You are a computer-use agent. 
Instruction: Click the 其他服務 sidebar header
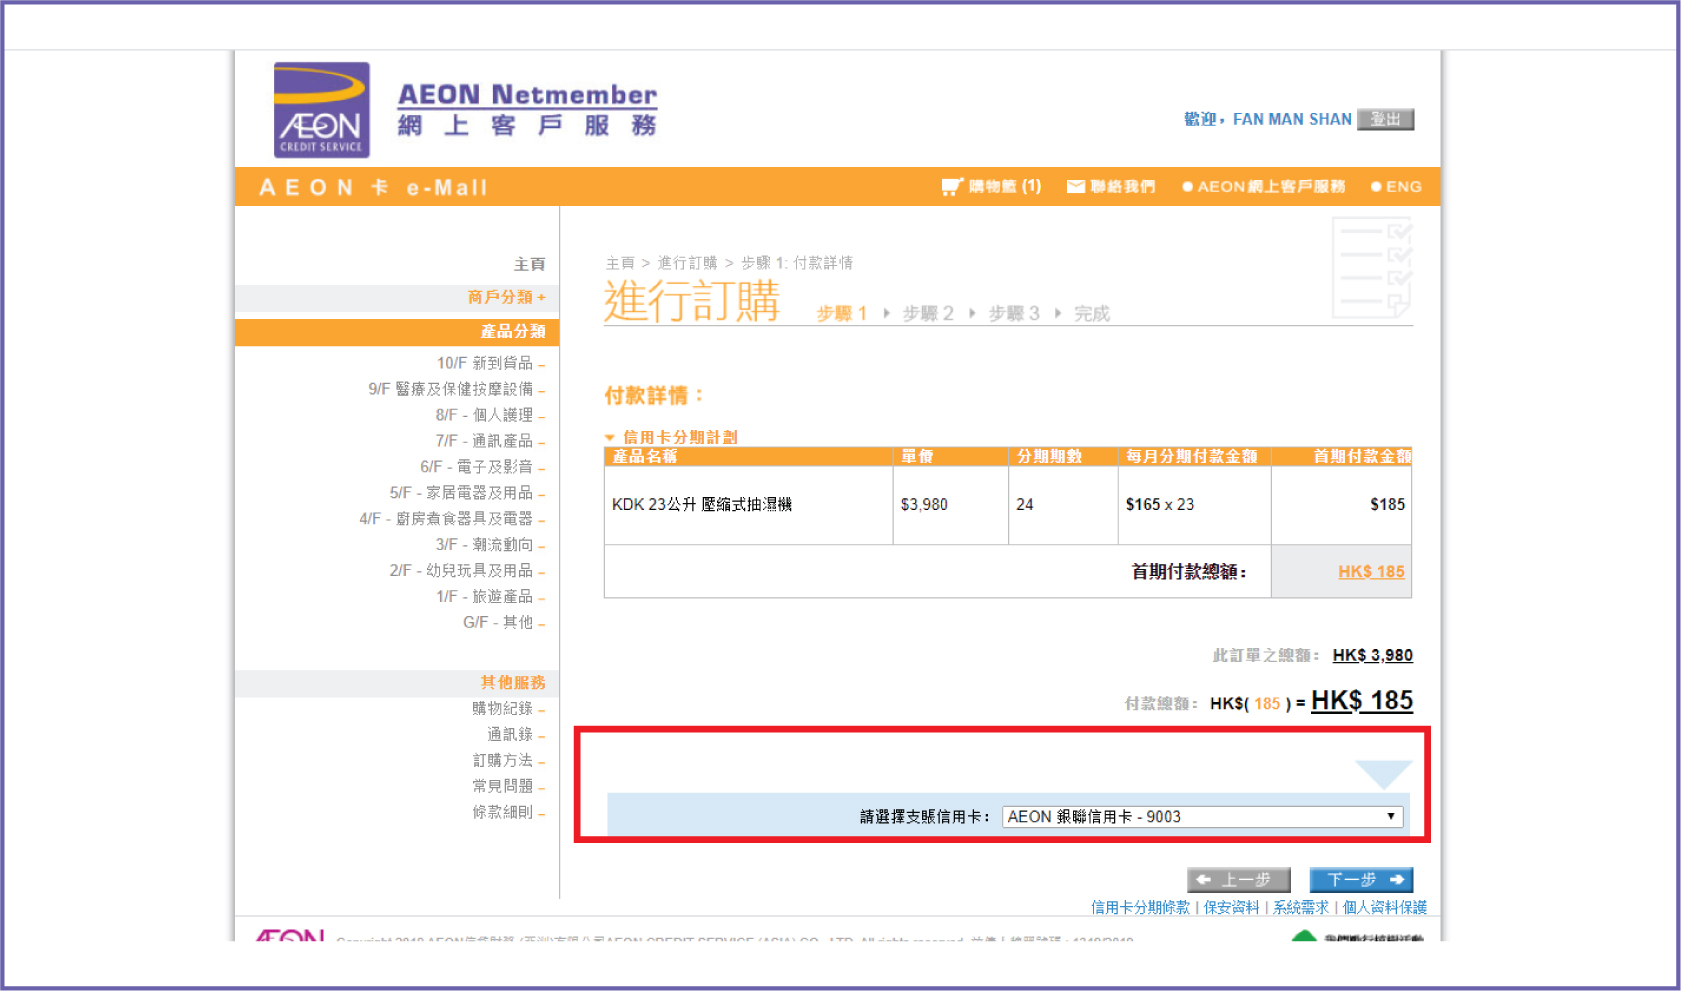397,683
